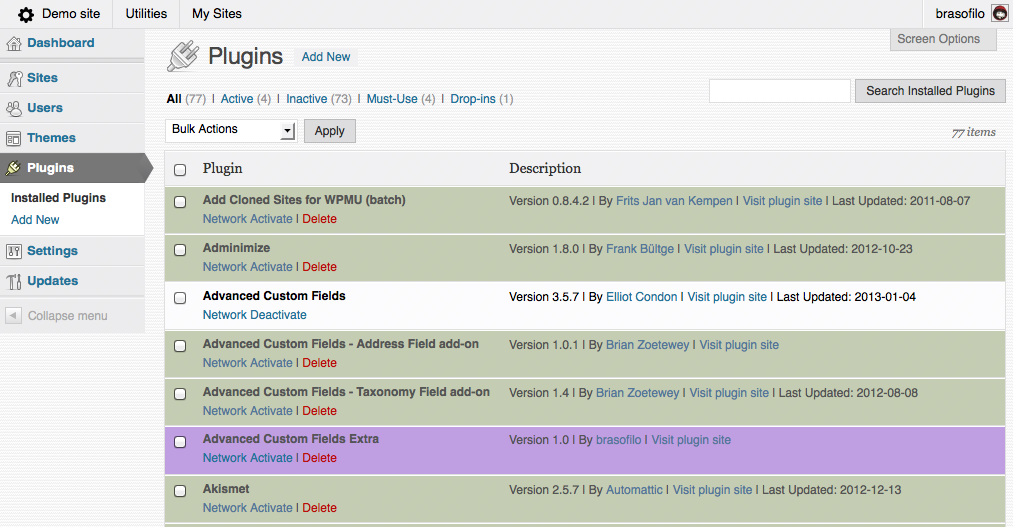The height and width of the screenshot is (527, 1013).
Task: Click the Sites key icon in sidebar
Action: (x=14, y=78)
